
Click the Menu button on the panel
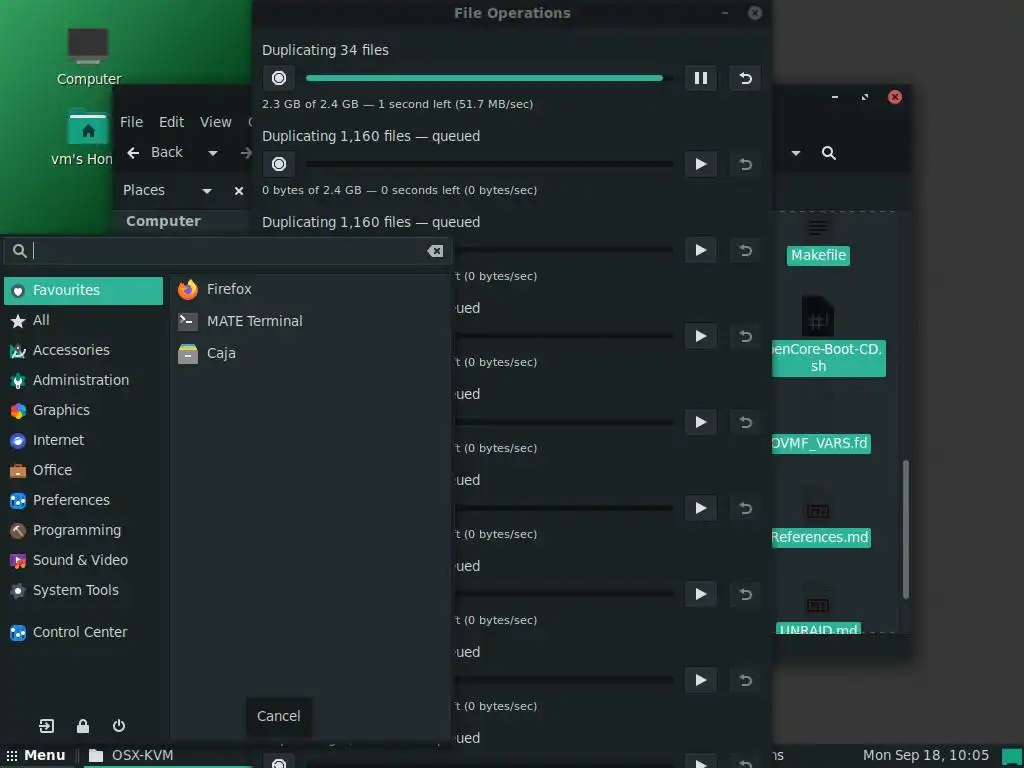point(36,756)
